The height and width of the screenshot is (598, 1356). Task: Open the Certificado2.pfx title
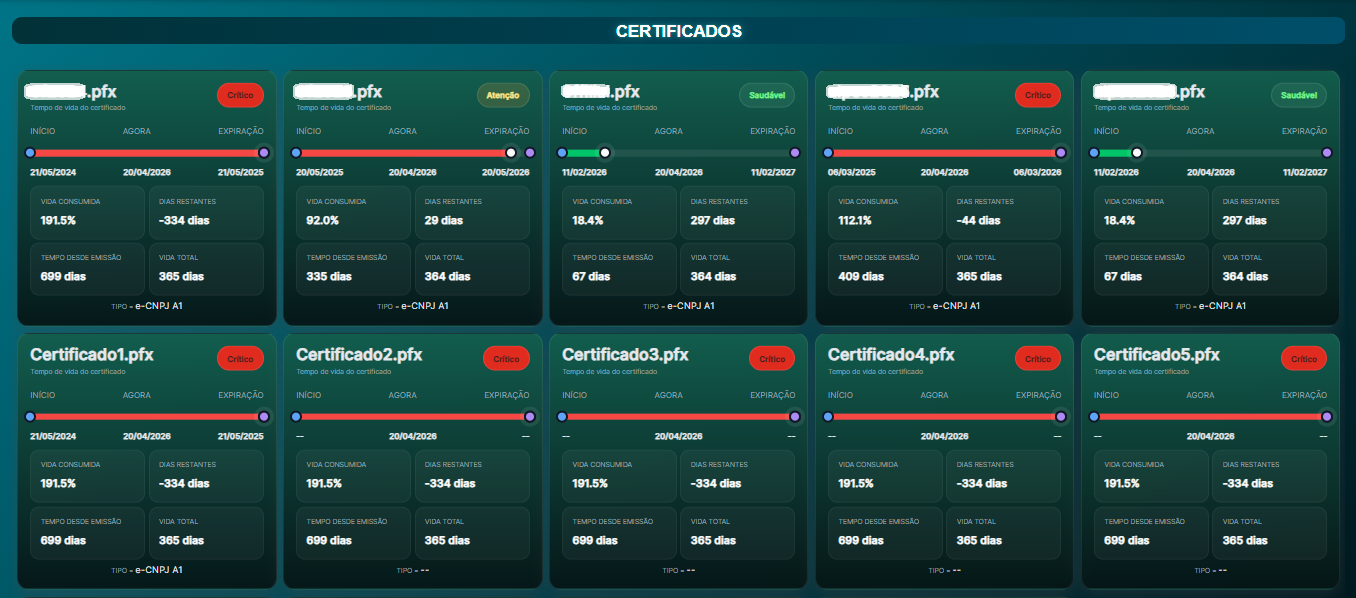(x=359, y=354)
